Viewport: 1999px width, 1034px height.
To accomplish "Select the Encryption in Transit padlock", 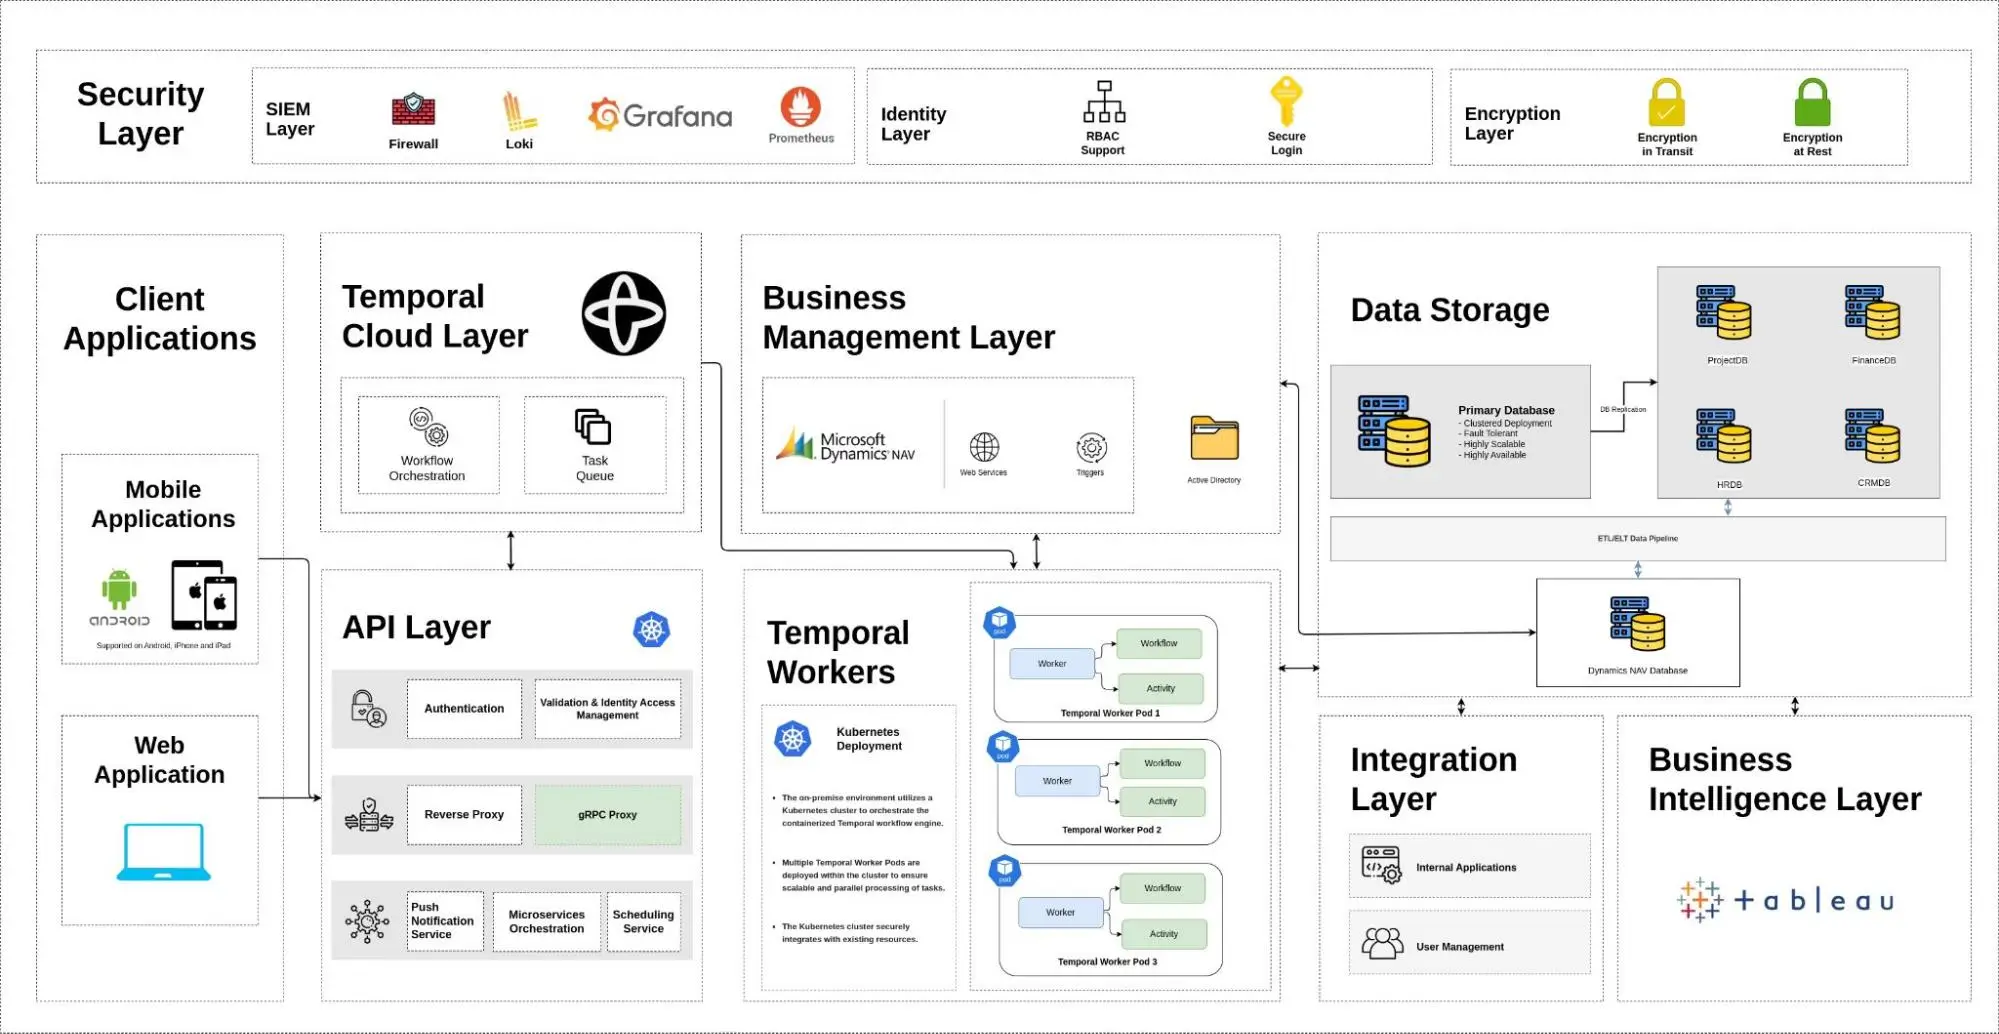I will coord(1666,103).
